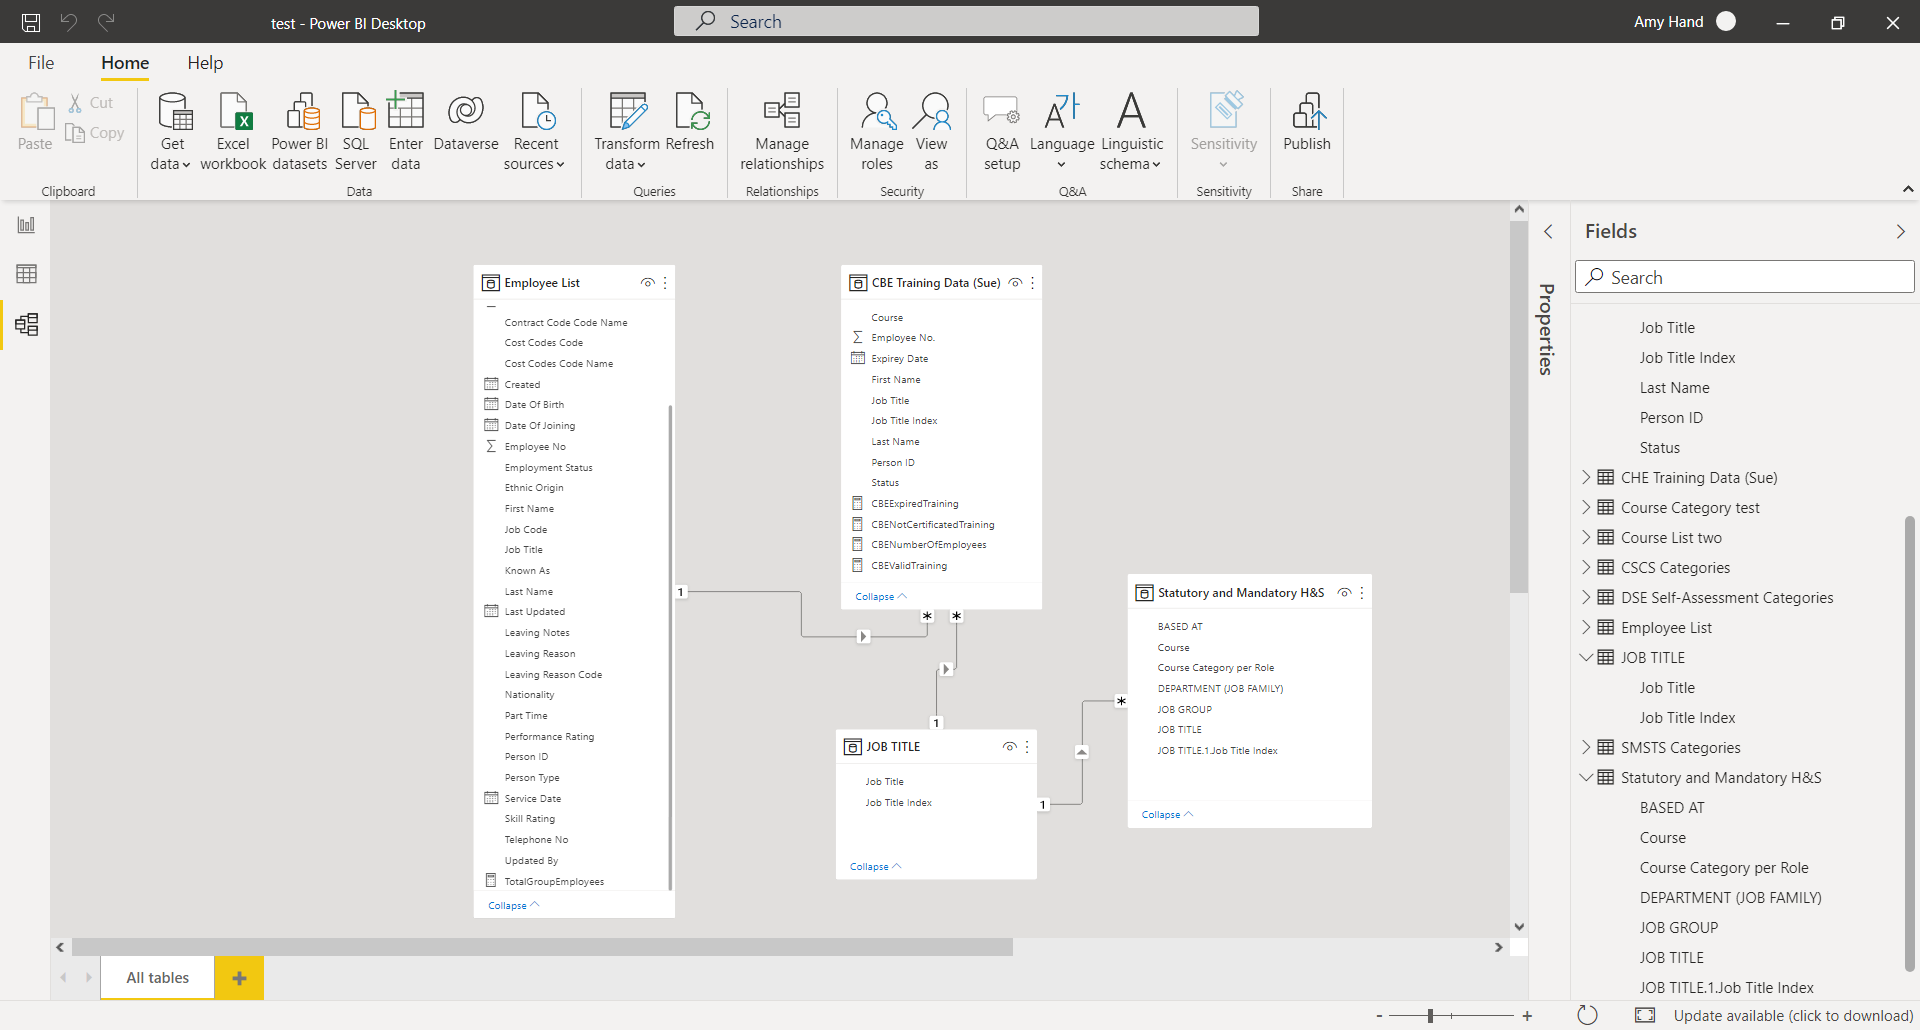This screenshot has height=1030, width=1920.
Task: Select the All tables layout tab
Action: click(x=158, y=978)
